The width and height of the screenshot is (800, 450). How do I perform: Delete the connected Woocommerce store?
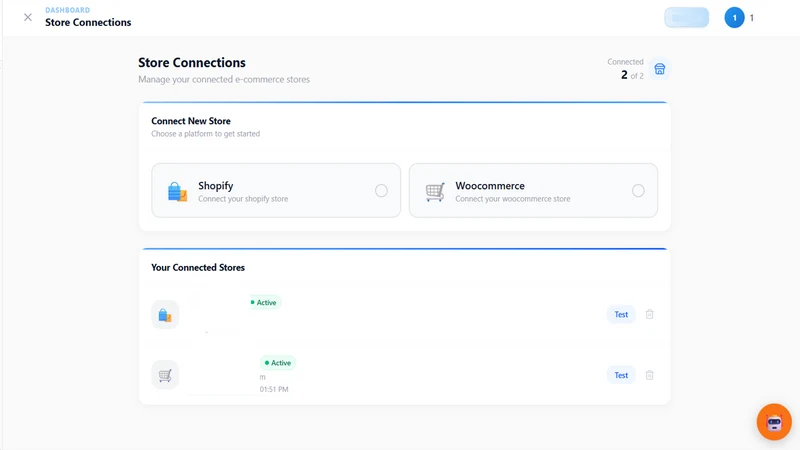coord(649,375)
